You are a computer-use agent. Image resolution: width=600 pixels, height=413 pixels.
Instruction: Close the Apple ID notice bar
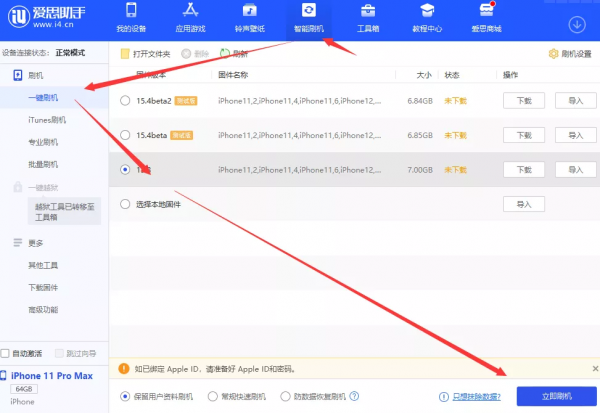click(x=595, y=369)
